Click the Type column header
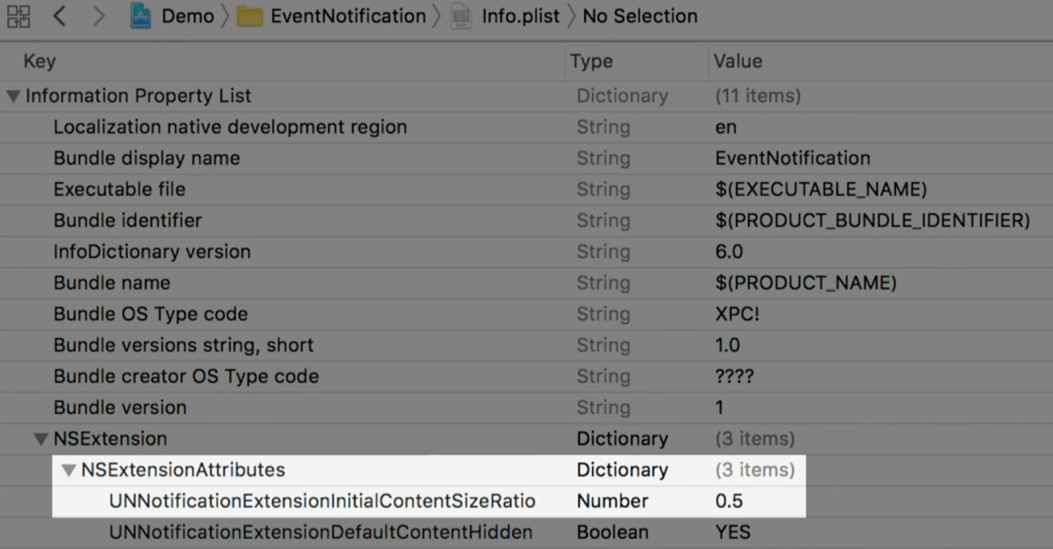The width and height of the screenshot is (1053, 549). [x=591, y=61]
